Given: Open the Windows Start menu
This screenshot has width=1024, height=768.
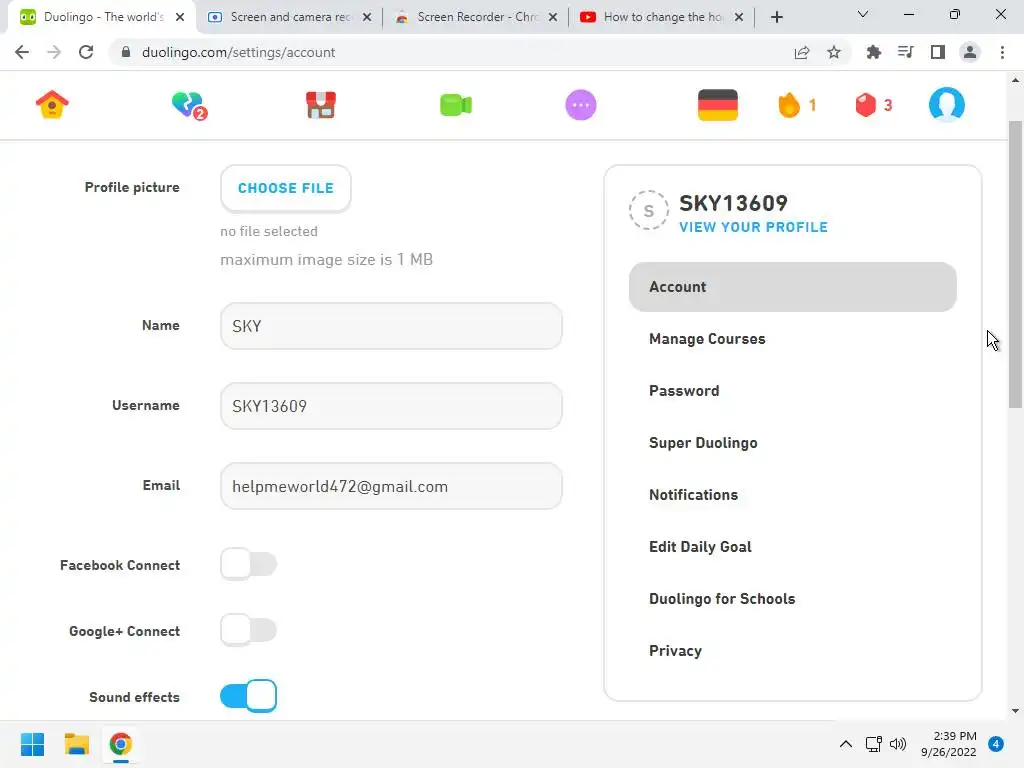Looking at the screenshot, I should (32, 744).
